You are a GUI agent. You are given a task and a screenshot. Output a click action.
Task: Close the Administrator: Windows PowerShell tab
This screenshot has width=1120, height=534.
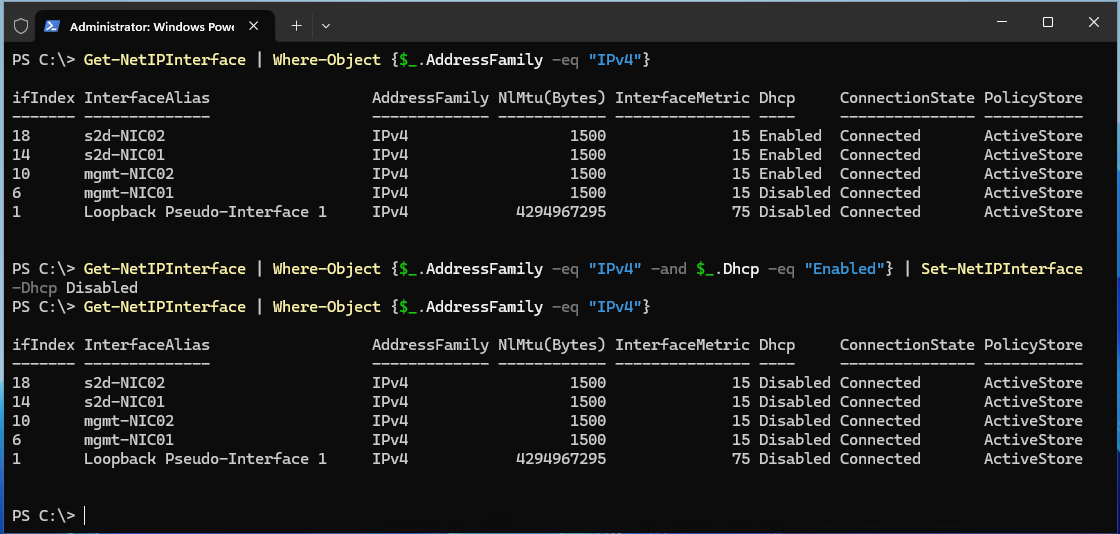[x=256, y=25]
